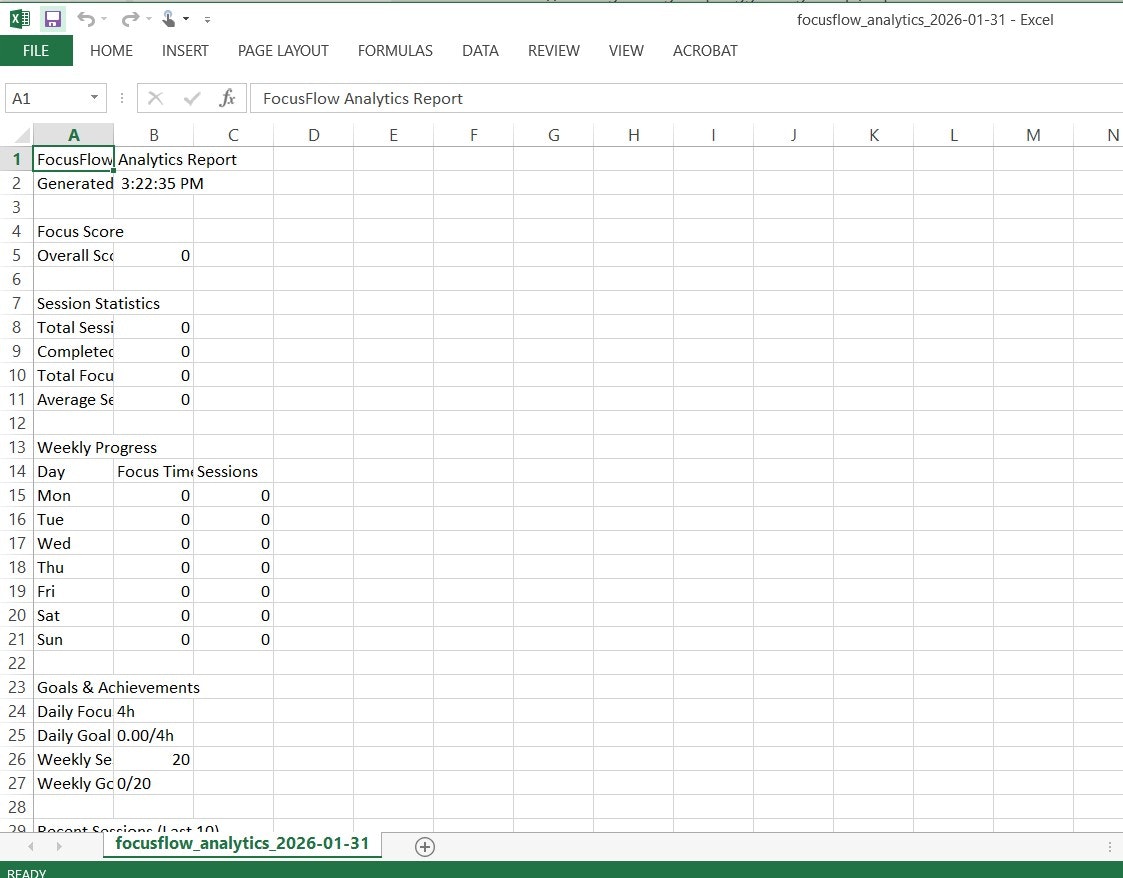Click the formula bar text field
Image resolution: width=1123 pixels, height=878 pixels.
[686, 98]
